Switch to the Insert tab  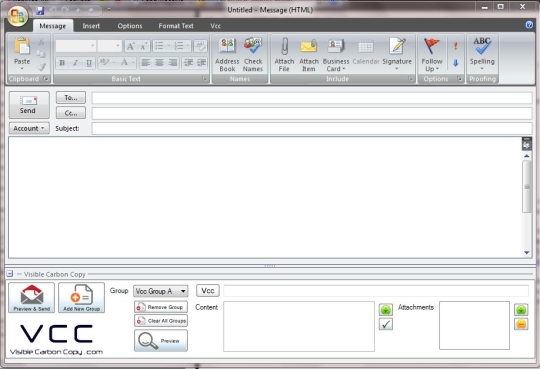pyautogui.click(x=91, y=26)
